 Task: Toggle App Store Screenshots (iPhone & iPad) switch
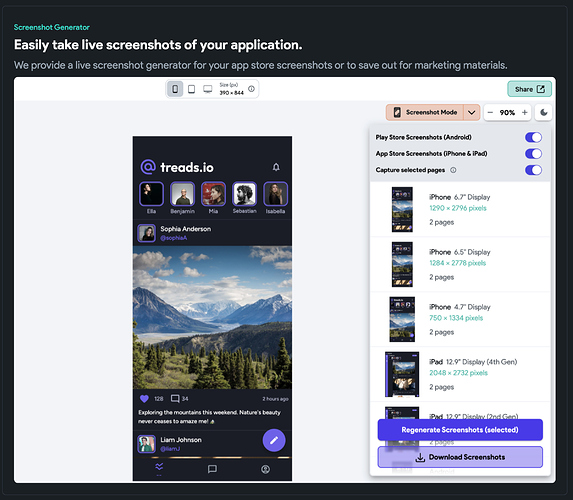pos(533,154)
